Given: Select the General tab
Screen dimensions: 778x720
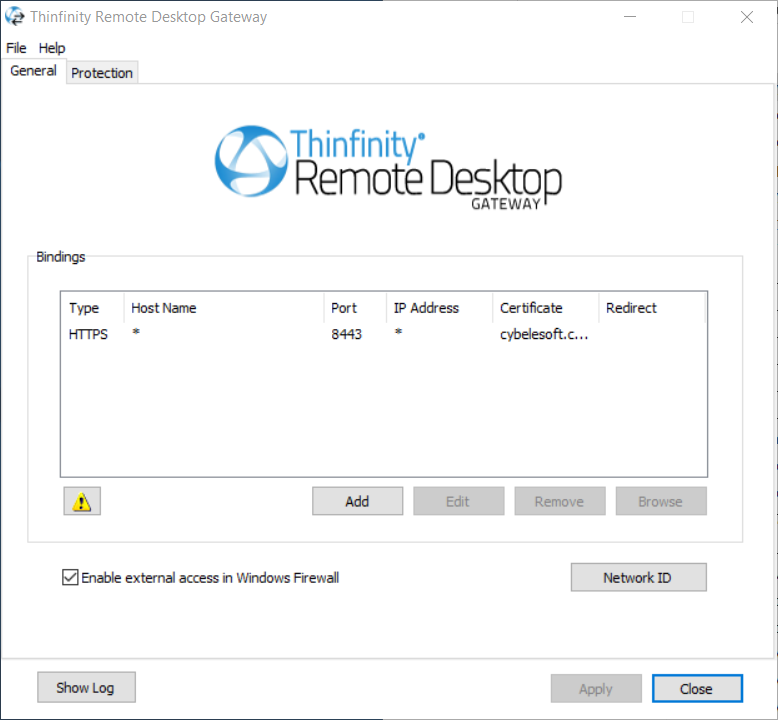Looking at the screenshot, I should (x=33, y=71).
